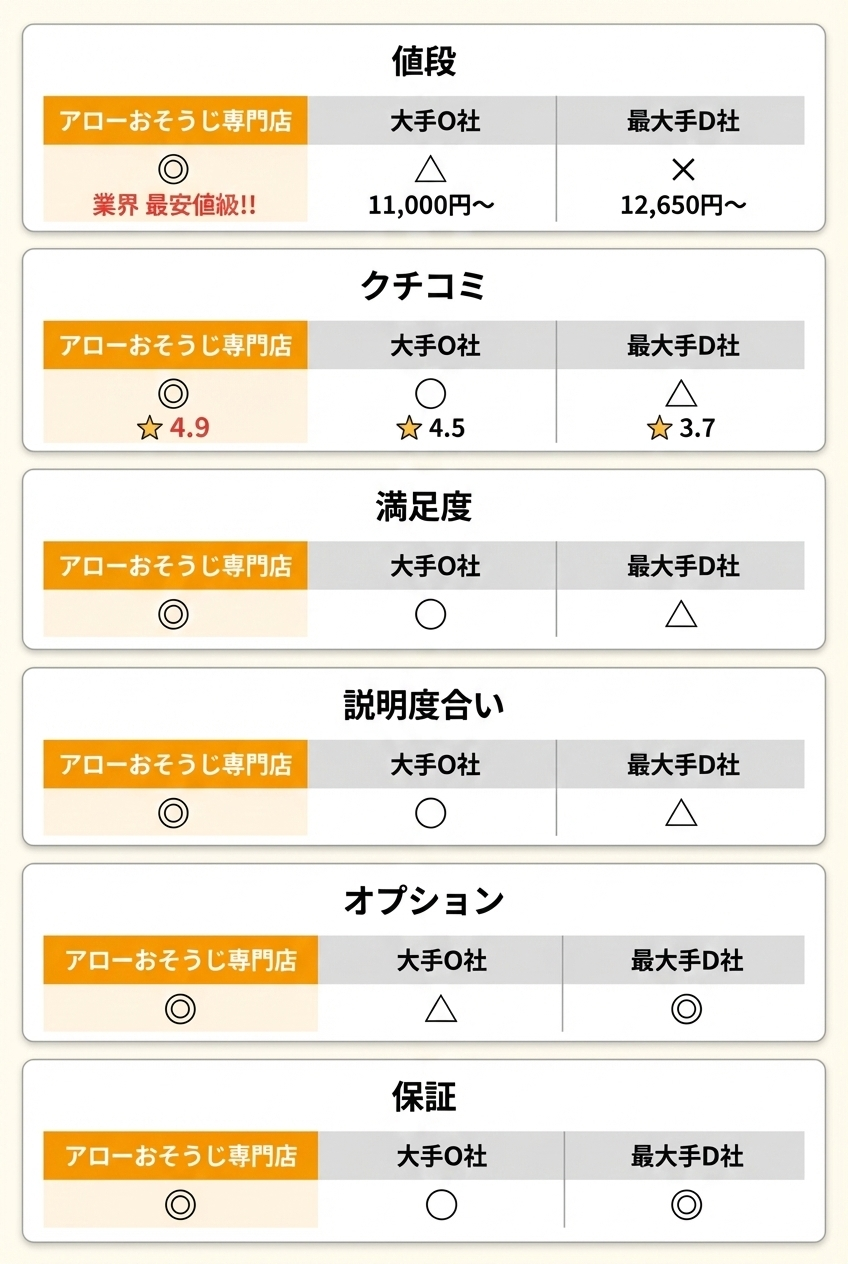Click the double circle under 最大手D社 in オプション

[686, 1010]
